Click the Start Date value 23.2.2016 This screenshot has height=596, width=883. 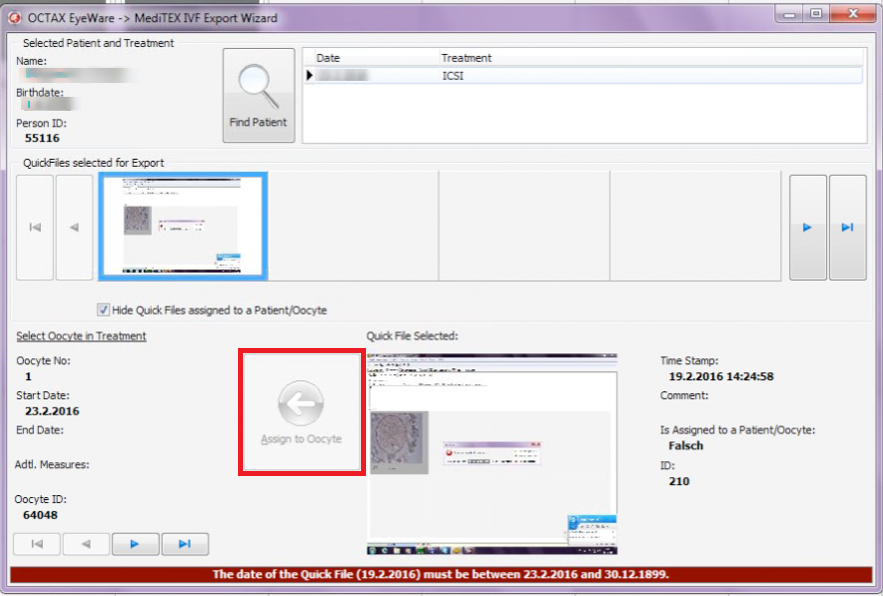pos(52,411)
